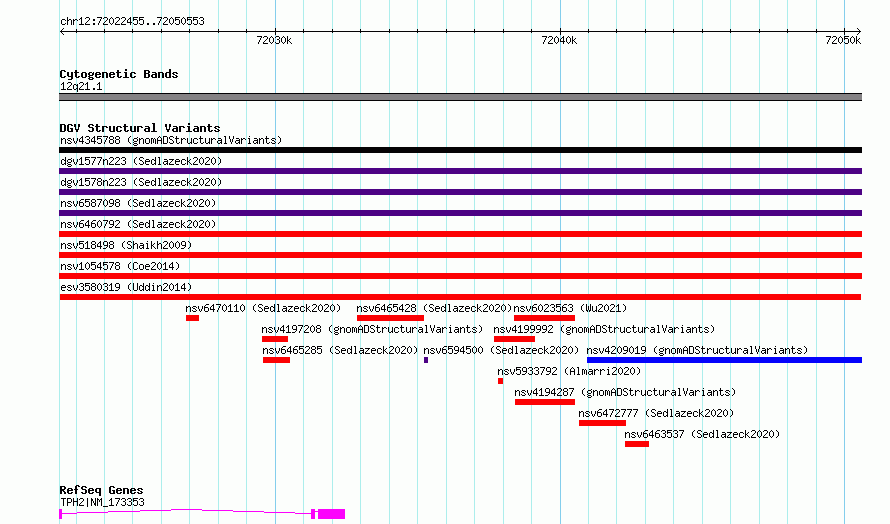Click the 12q21.1 cytogenetic band label
The width and height of the screenshot is (890, 524).
coord(81,86)
